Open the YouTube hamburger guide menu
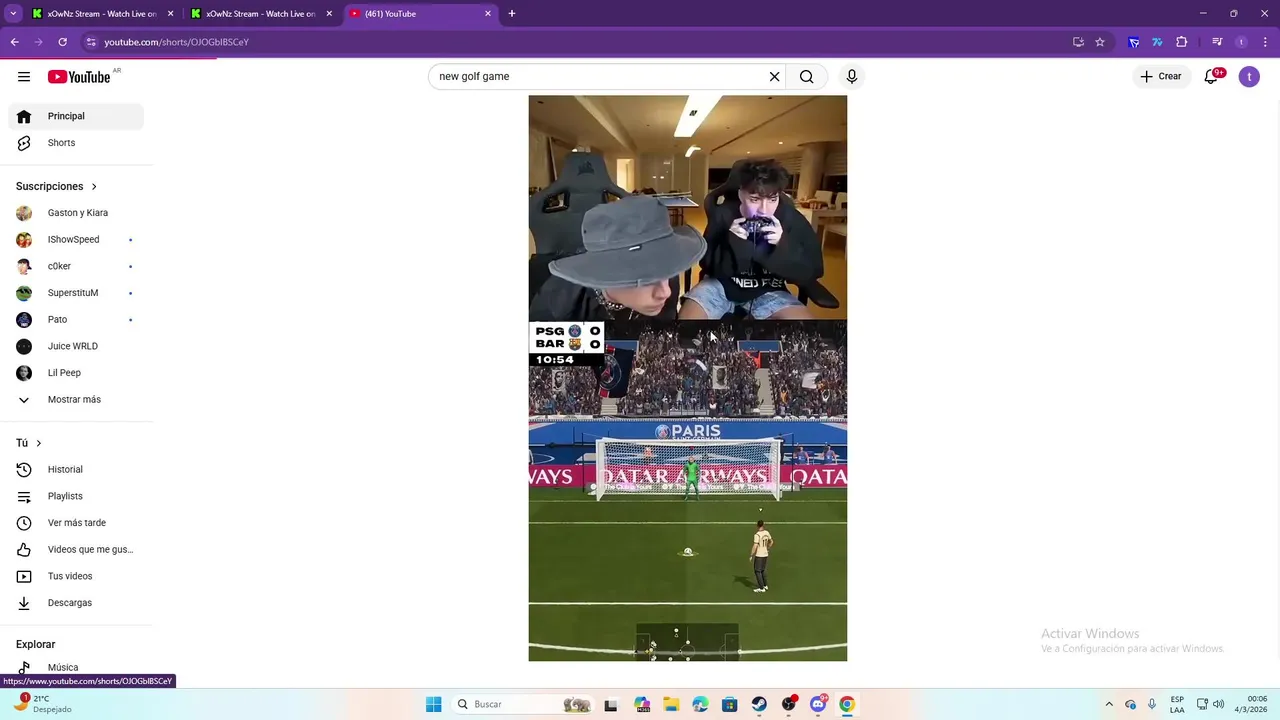 24,77
